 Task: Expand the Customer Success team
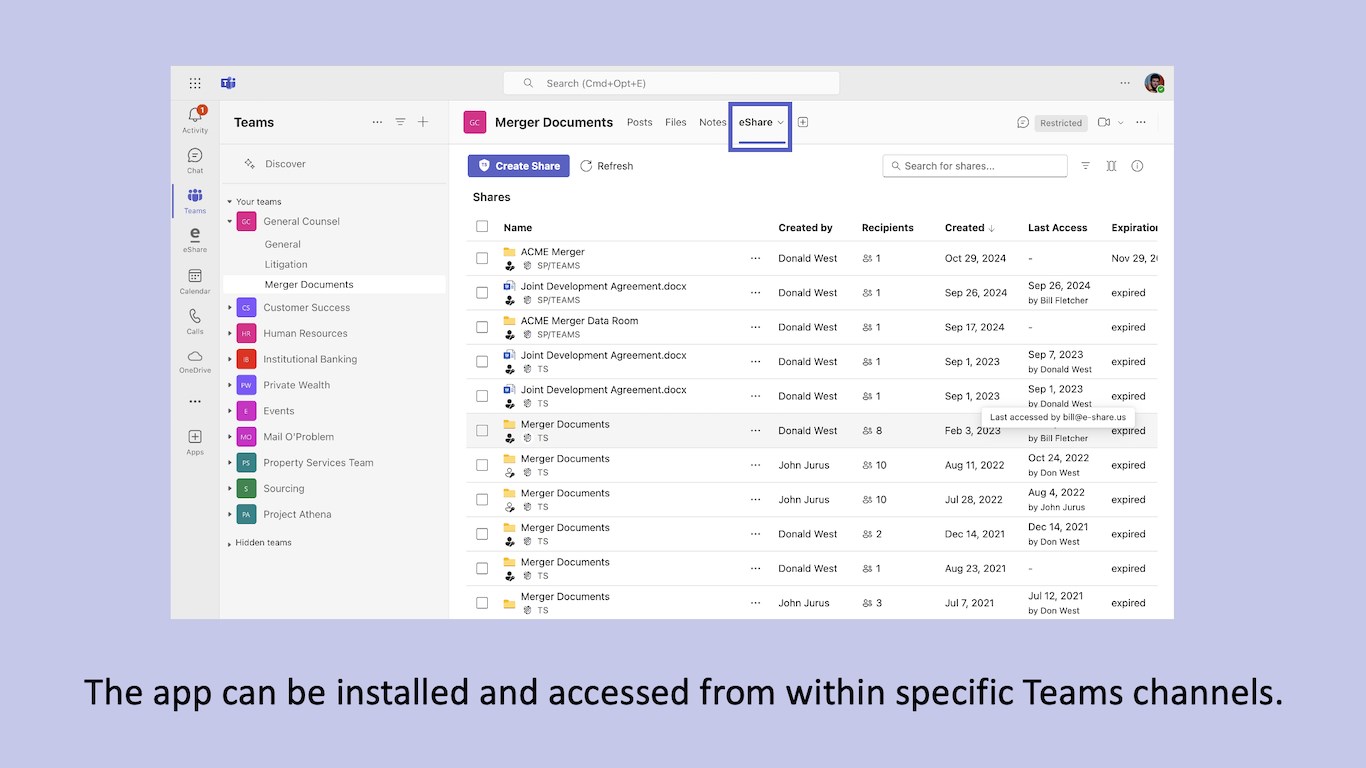[229, 308]
